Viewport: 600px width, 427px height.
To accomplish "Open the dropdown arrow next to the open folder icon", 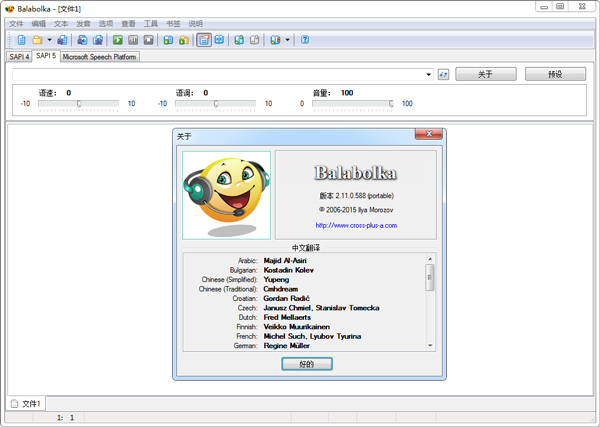I will (x=49, y=40).
